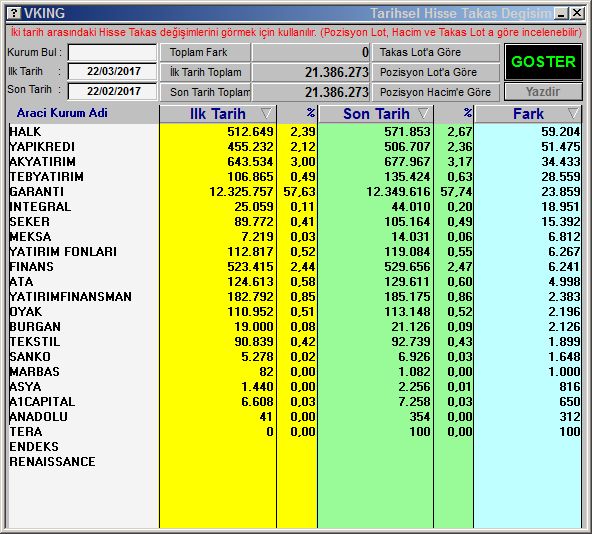Viewport: 592px width, 534px height.
Task: Click the help question mark icon in title bar
Action: (x=14, y=14)
